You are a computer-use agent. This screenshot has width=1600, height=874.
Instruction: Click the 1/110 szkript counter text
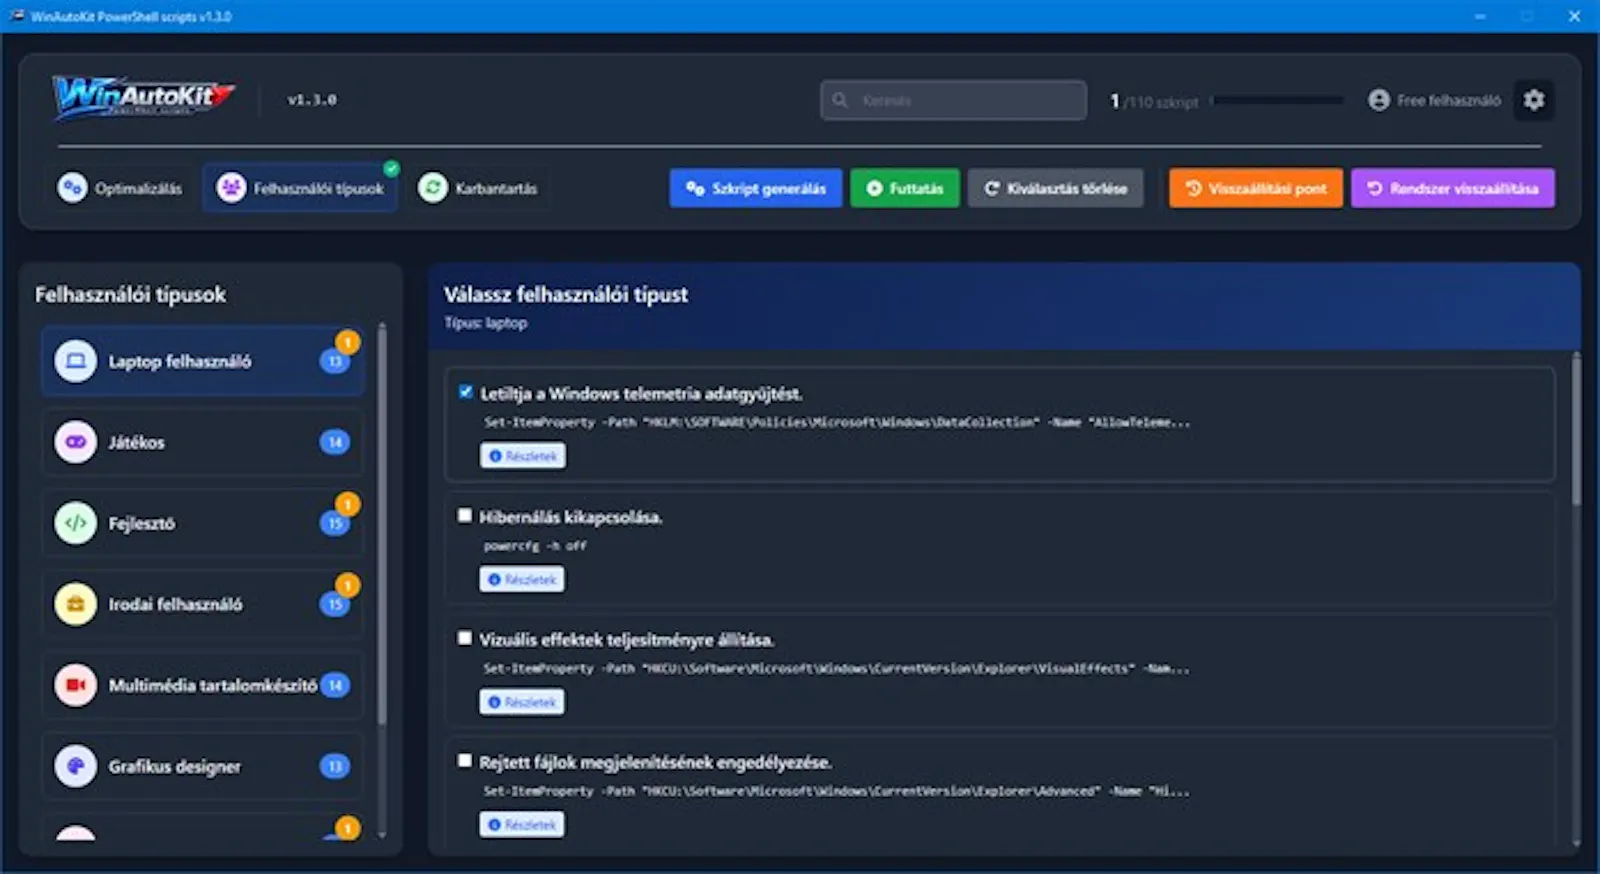(1154, 101)
